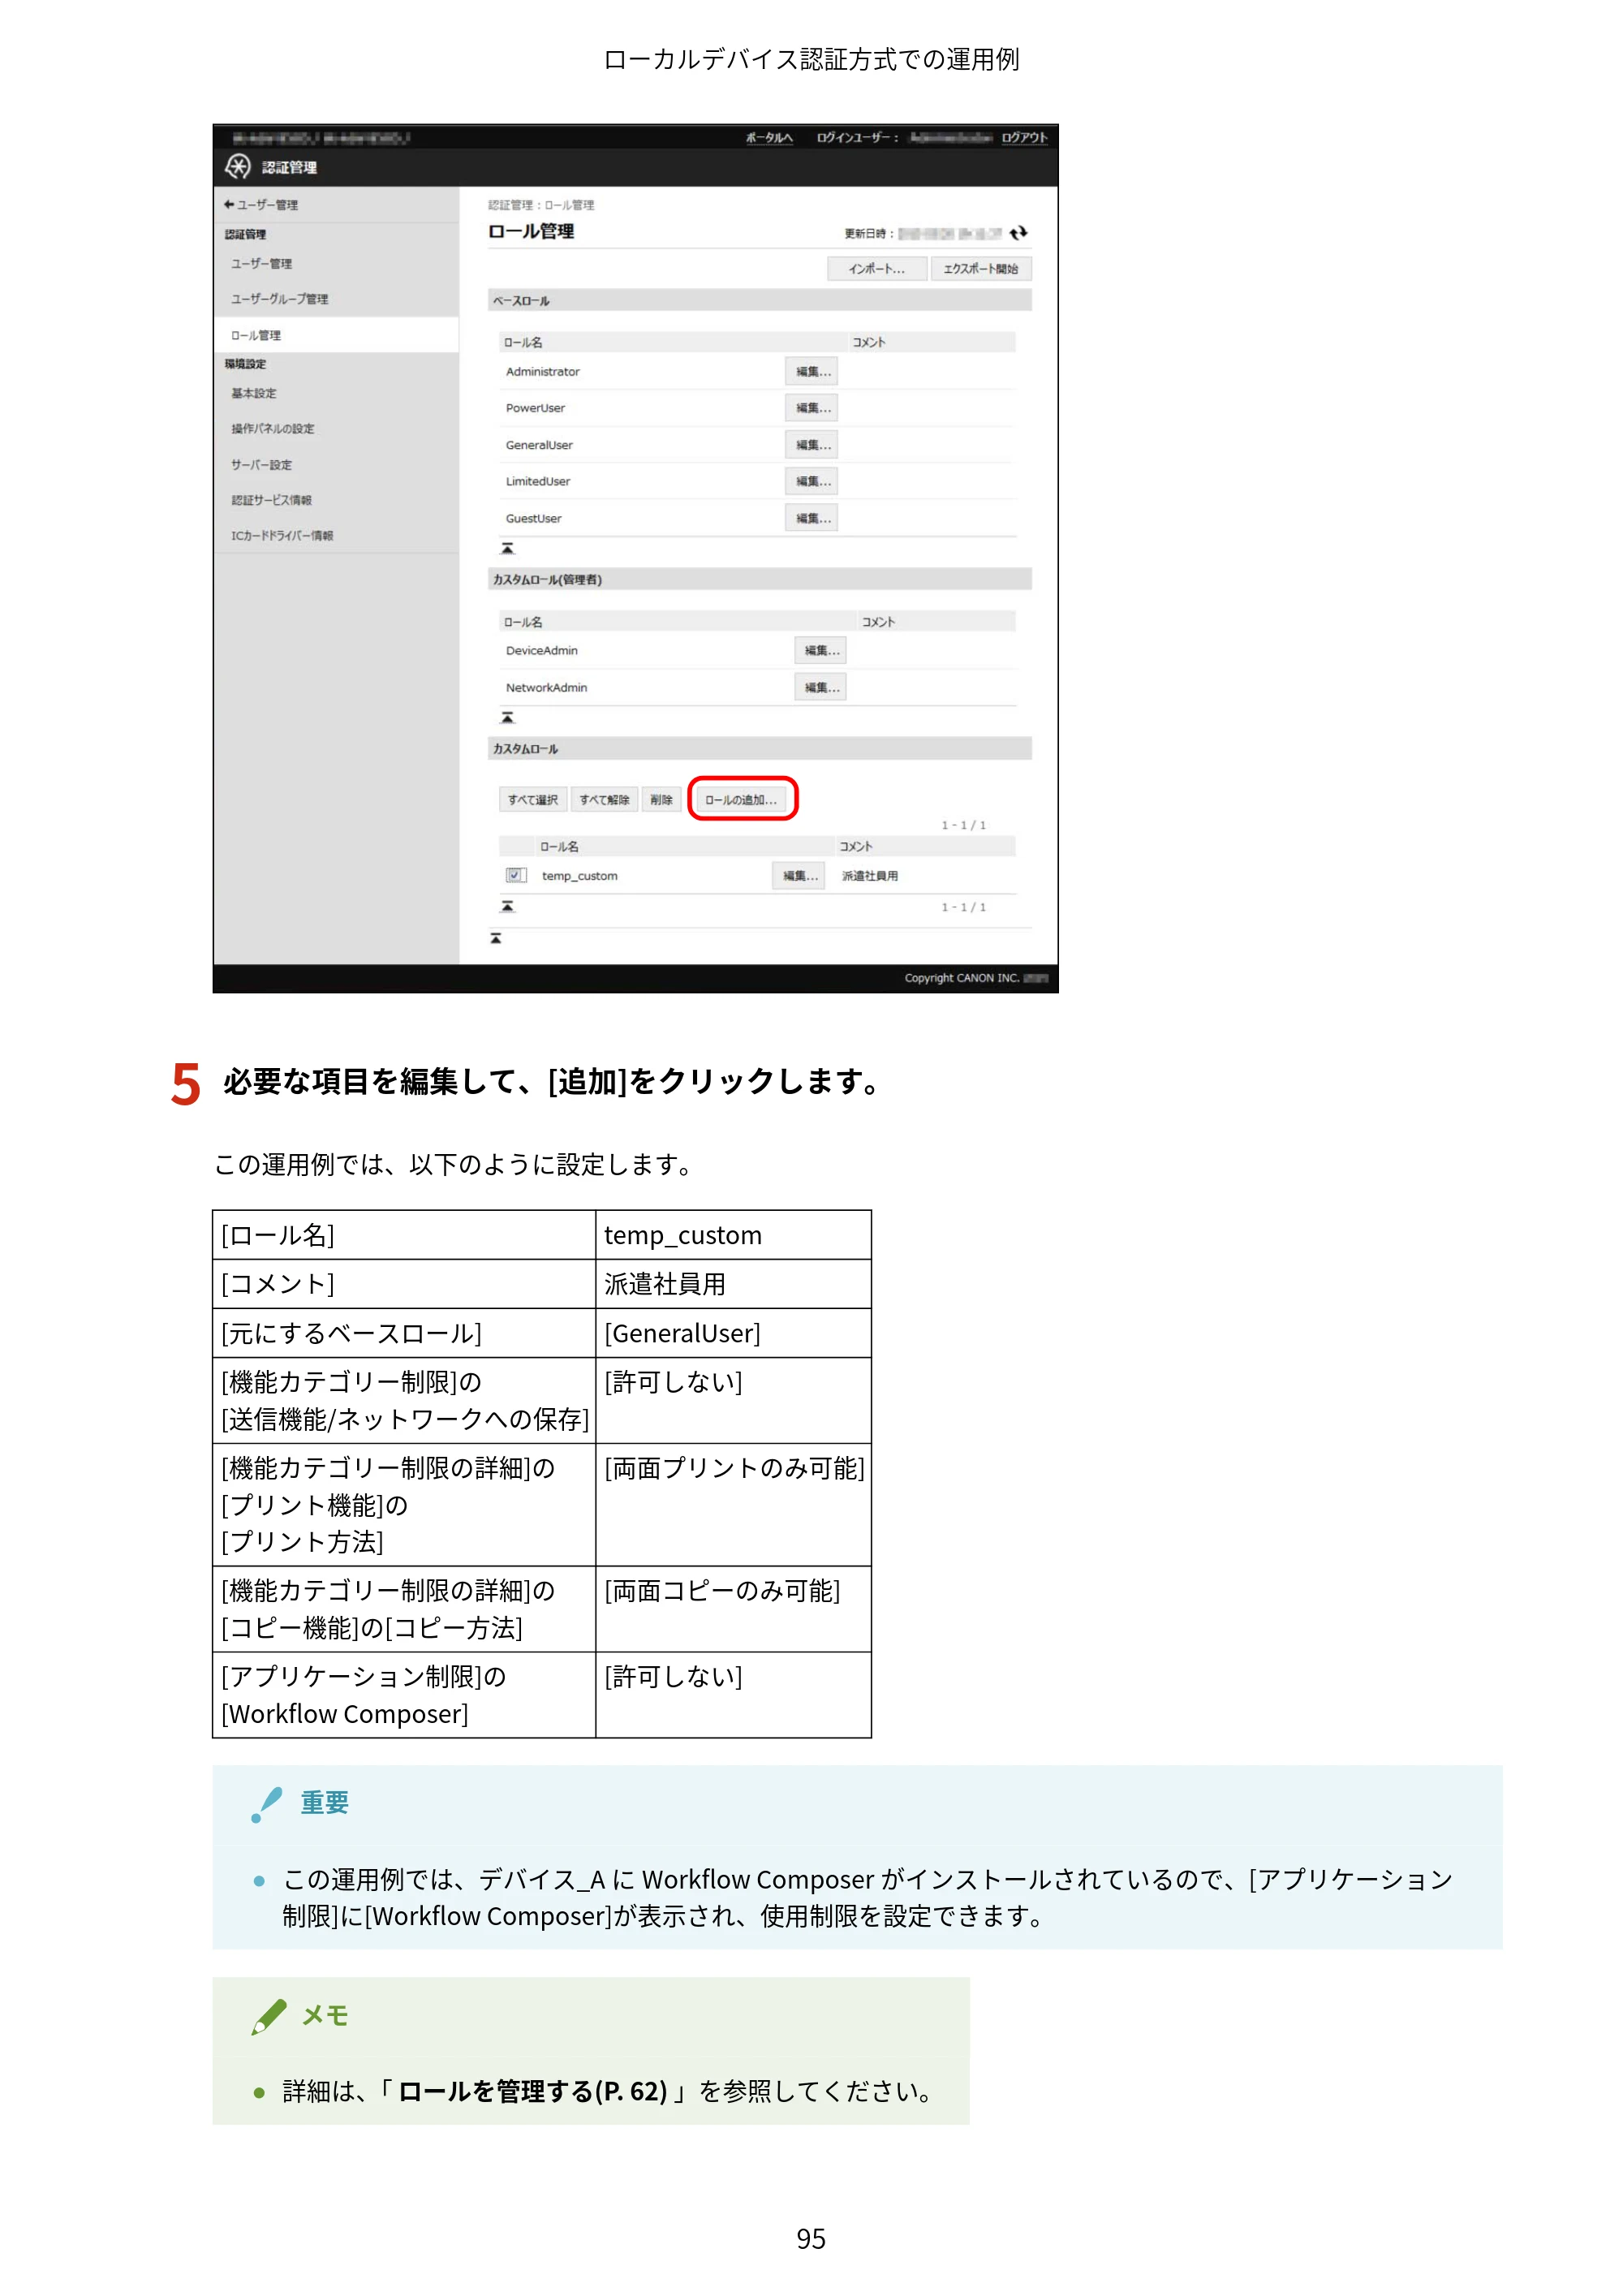The image size is (1623, 2296).
Task: Jump to top via arrow under GuestUser
Action: pyautogui.click(x=507, y=548)
